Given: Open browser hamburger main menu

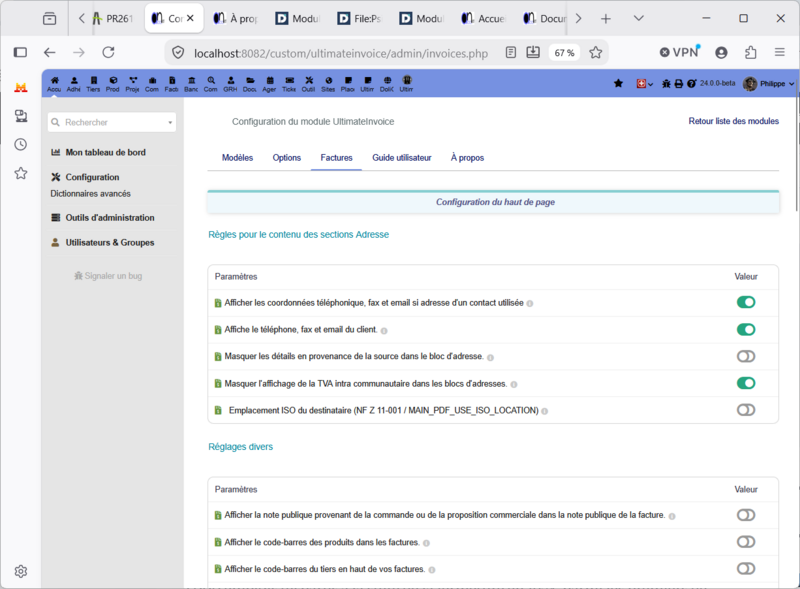Looking at the screenshot, I should [x=780, y=52].
